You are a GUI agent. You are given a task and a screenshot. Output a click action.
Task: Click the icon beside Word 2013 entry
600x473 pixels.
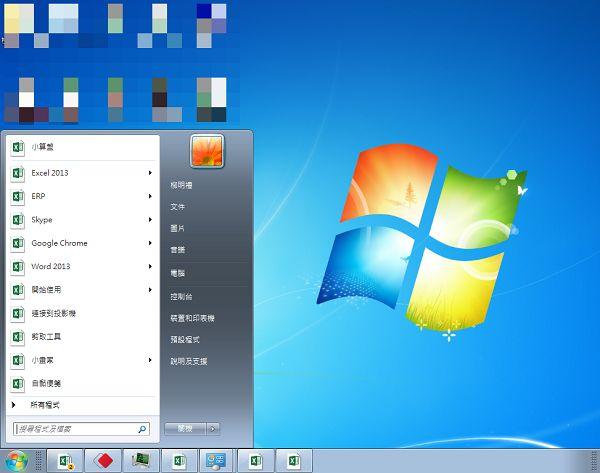pos(18,266)
